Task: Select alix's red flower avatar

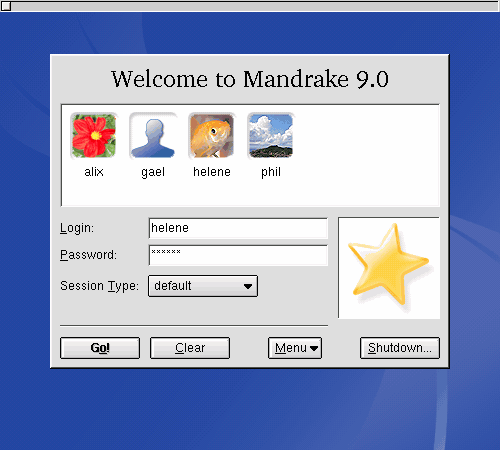Action: coord(94,136)
